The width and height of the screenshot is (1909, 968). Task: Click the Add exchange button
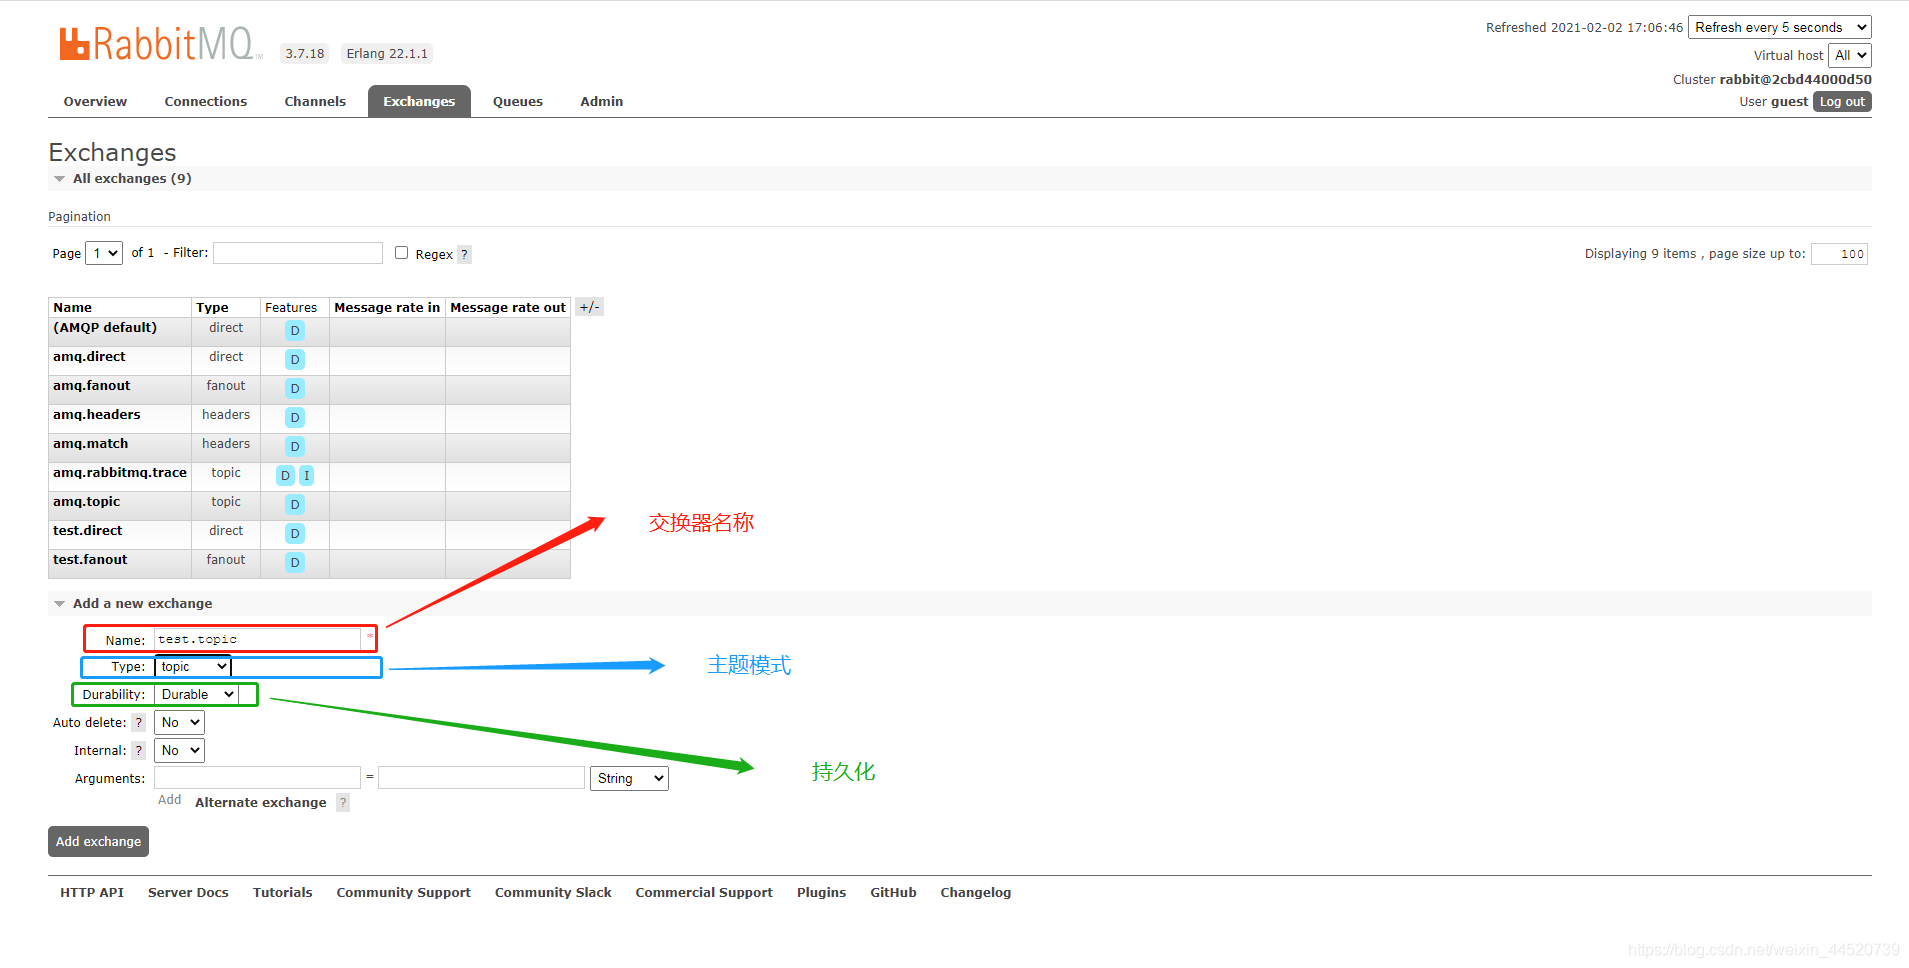coord(98,842)
